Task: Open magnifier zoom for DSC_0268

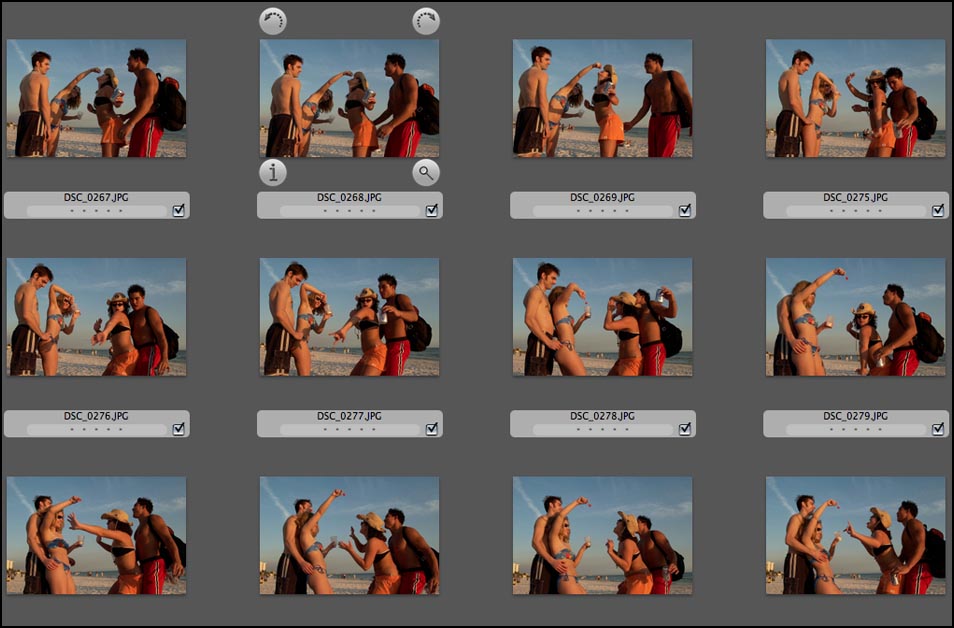Action: tap(426, 173)
